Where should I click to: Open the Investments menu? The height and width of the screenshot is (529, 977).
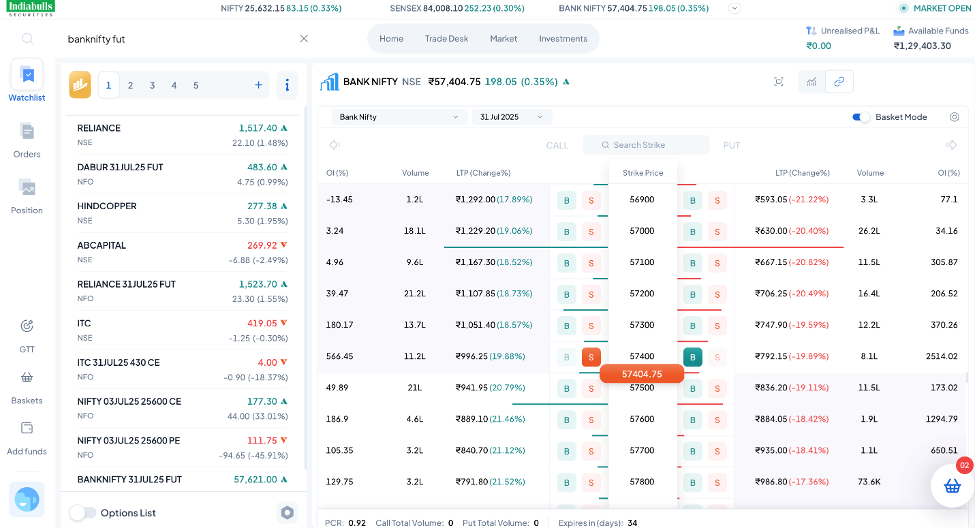point(563,39)
